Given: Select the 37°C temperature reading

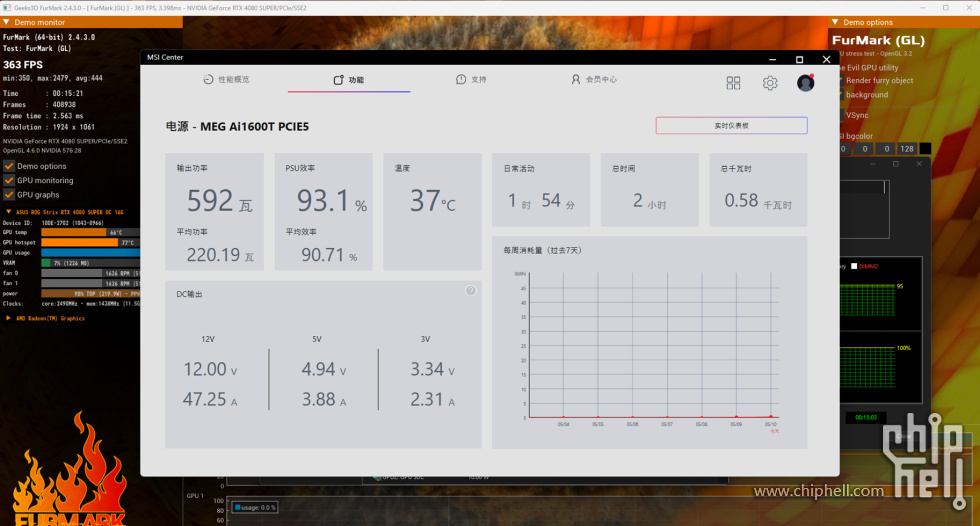Looking at the screenshot, I should click(432, 201).
